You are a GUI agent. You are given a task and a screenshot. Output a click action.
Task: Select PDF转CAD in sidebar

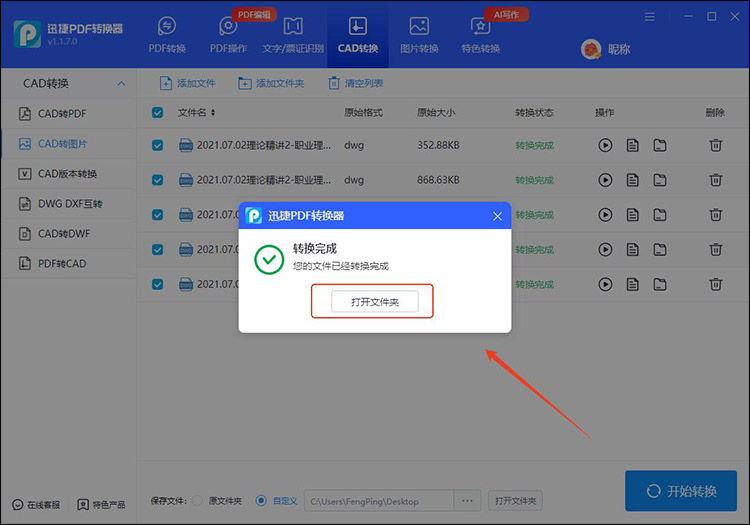coord(69,263)
